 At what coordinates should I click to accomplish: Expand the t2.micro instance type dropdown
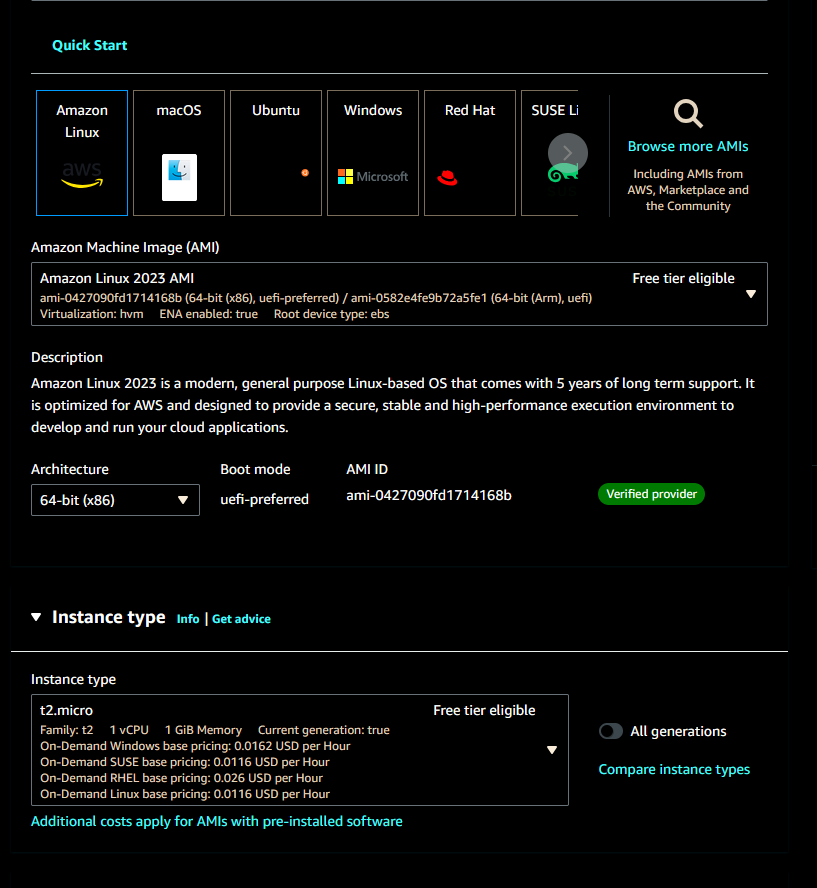tap(551, 749)
